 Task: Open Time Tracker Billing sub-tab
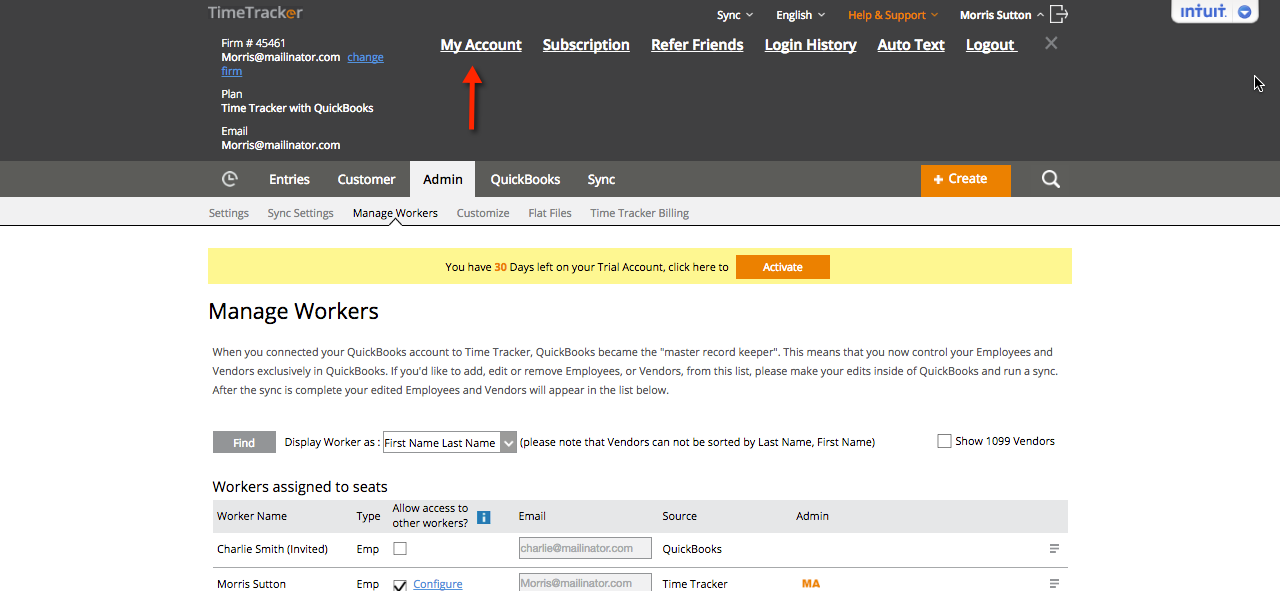coord(639,213)
